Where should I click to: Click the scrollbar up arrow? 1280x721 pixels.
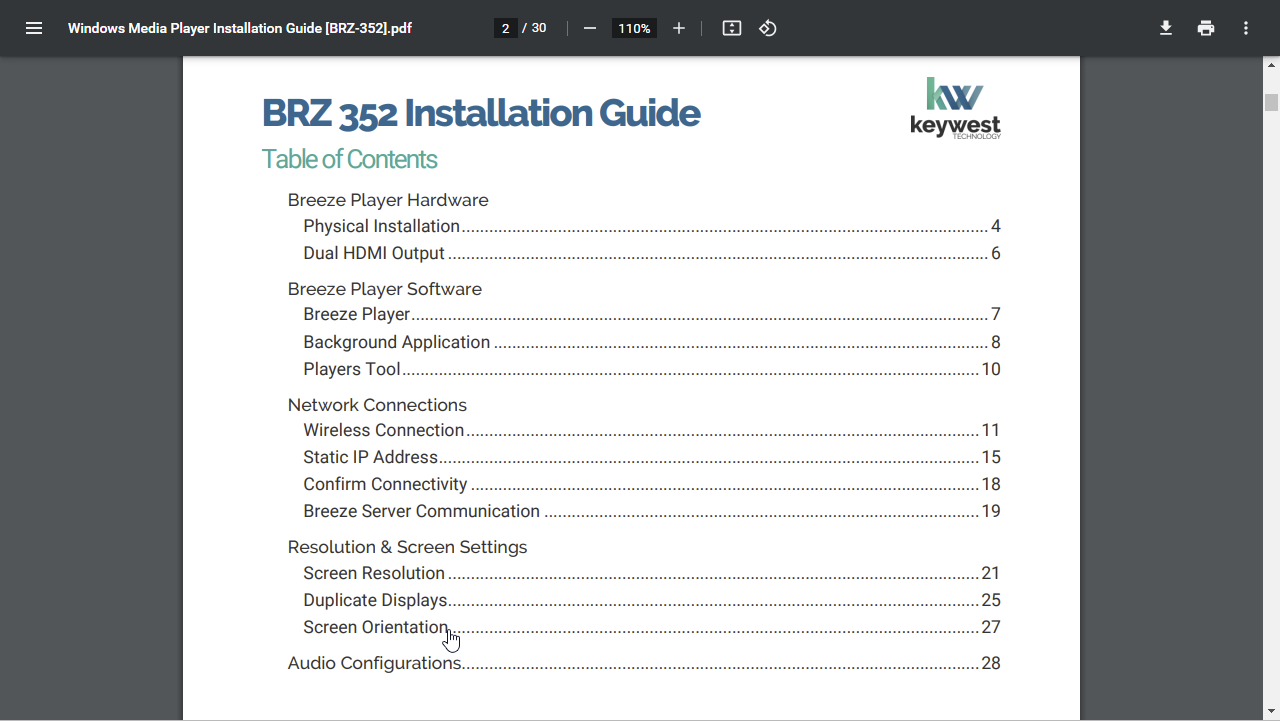[x=1271, y=65]
